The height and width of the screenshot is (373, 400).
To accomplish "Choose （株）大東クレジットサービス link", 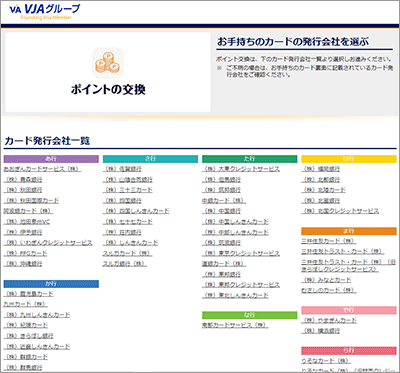I will pos(241,169).
